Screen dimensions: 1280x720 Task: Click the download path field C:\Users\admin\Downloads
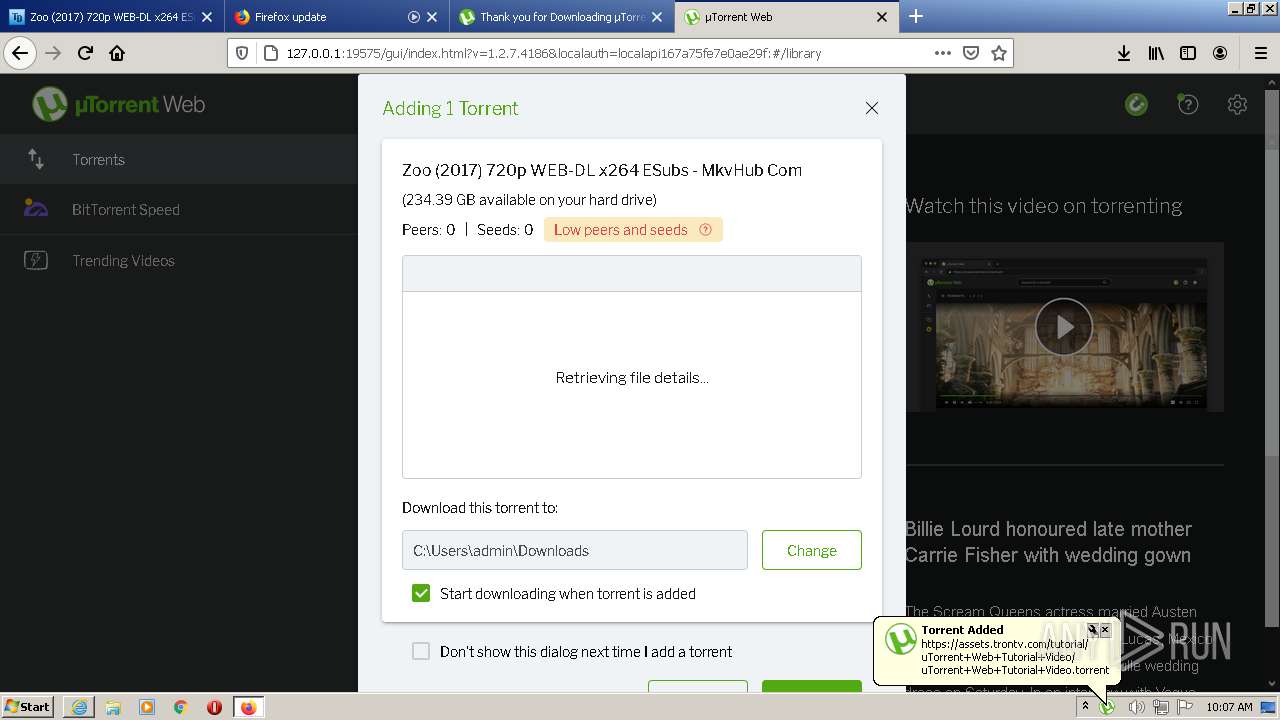[575, 550]
